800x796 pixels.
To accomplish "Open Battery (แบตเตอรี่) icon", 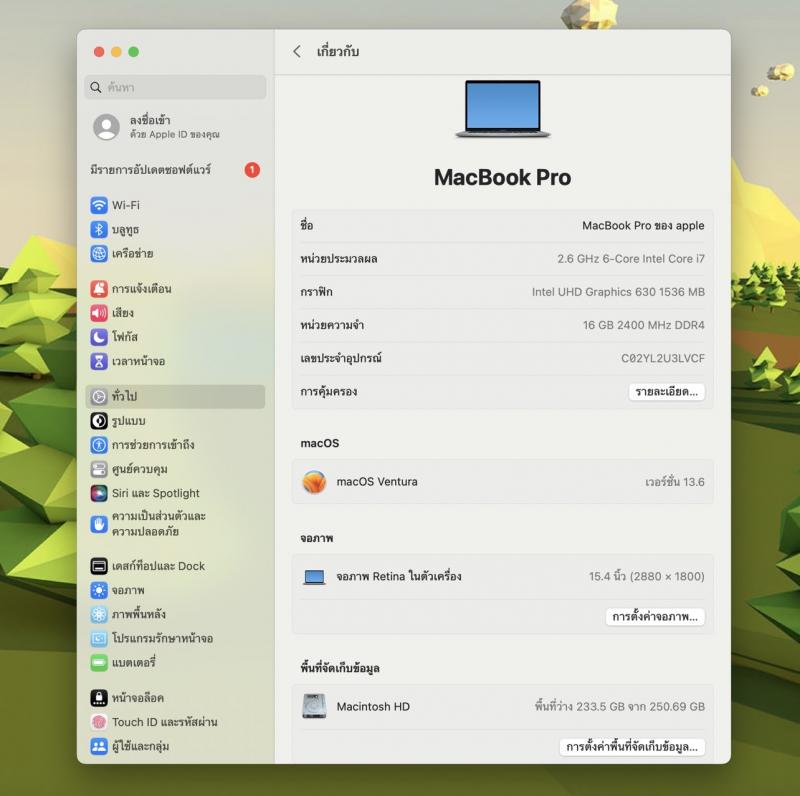I will point(99,662).
